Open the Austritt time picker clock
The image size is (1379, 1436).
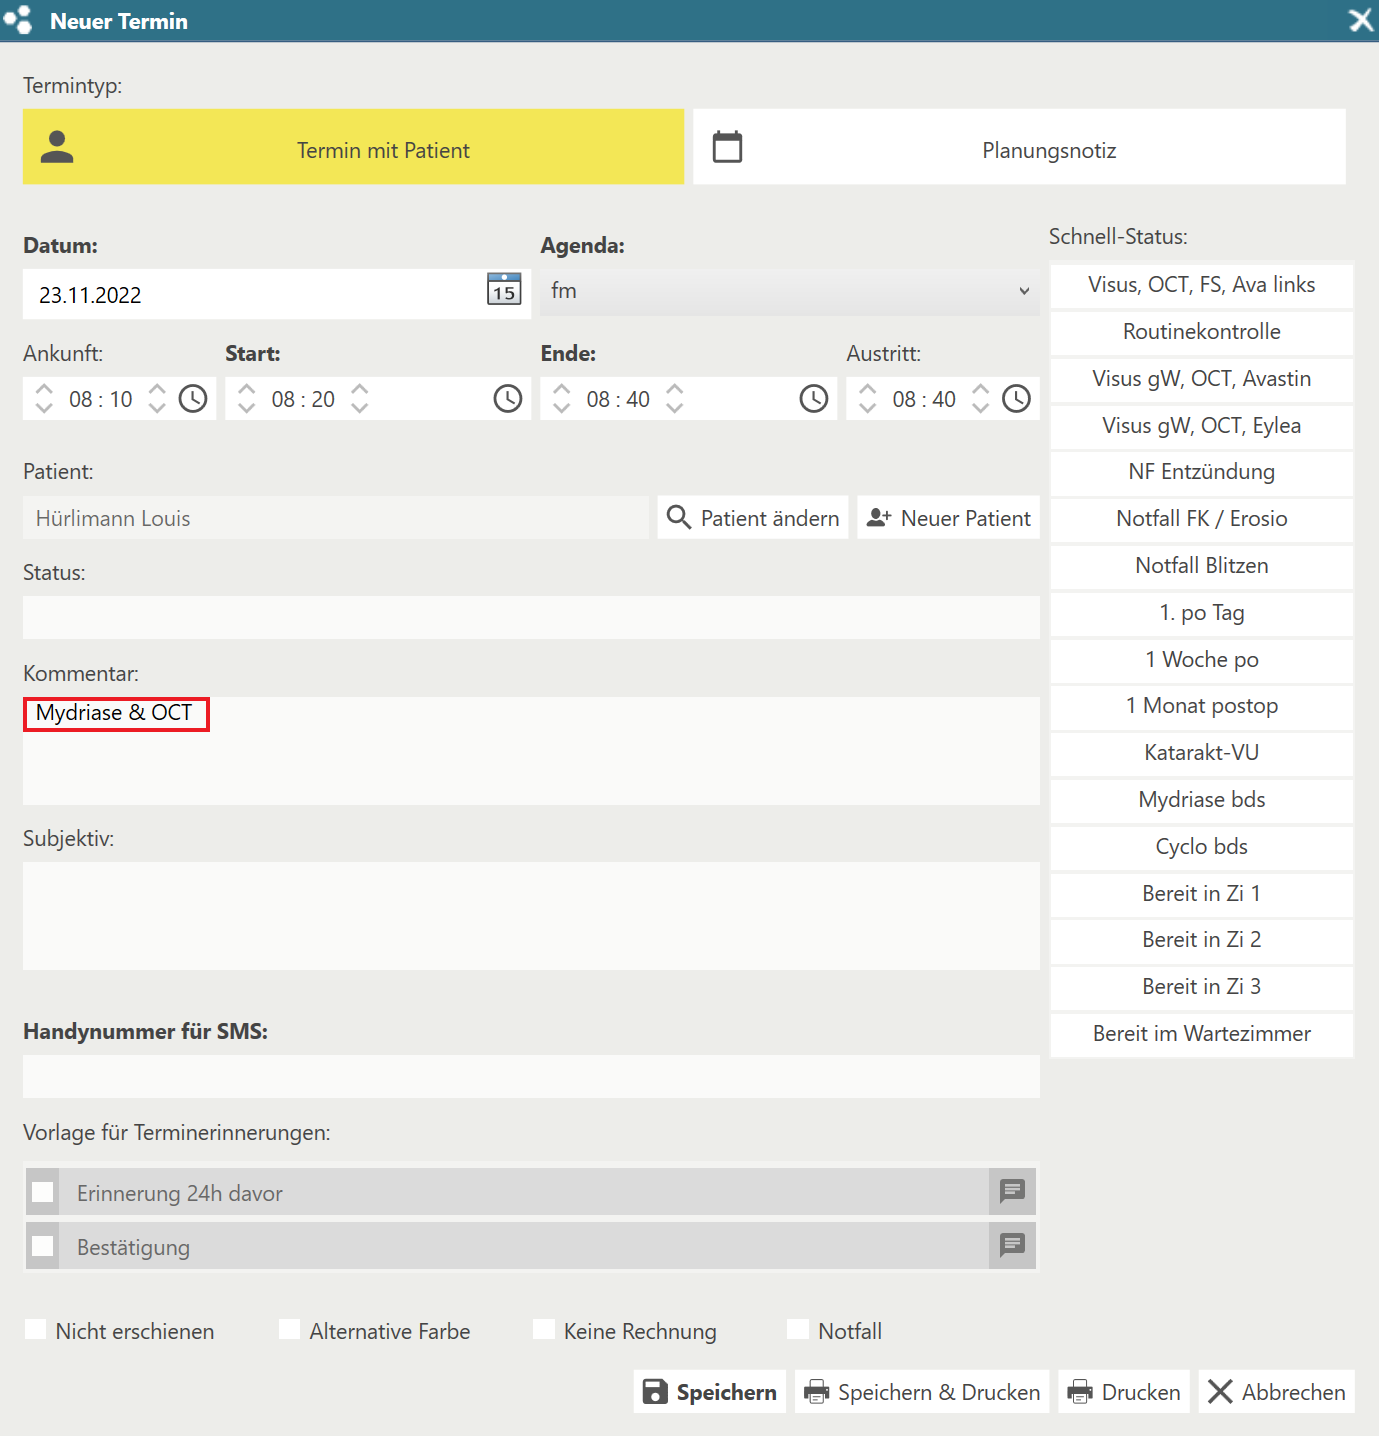[x=1016, y=399]
